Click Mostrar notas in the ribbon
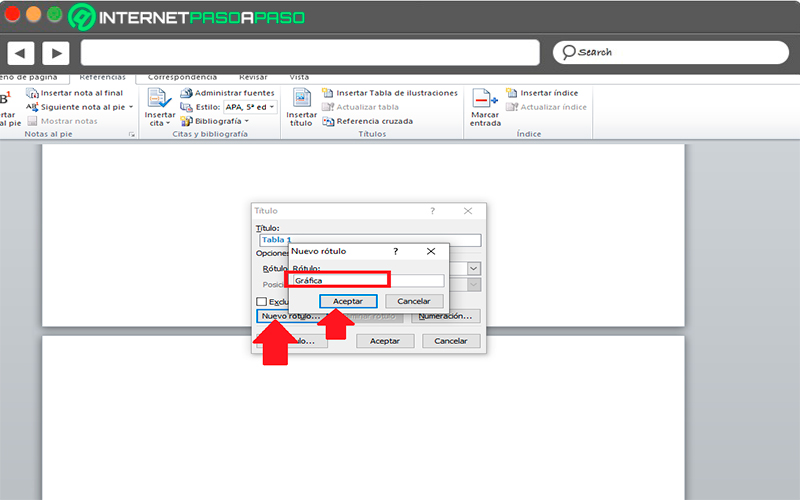 (62, 121)
